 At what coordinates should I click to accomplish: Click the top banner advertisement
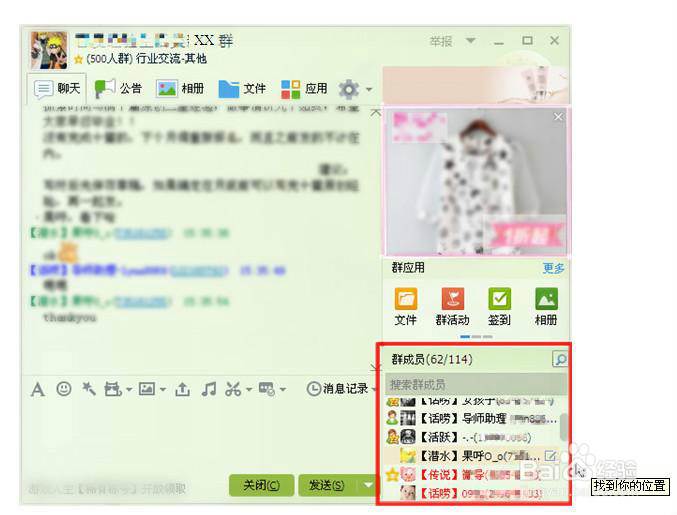[x=476, y=85]
